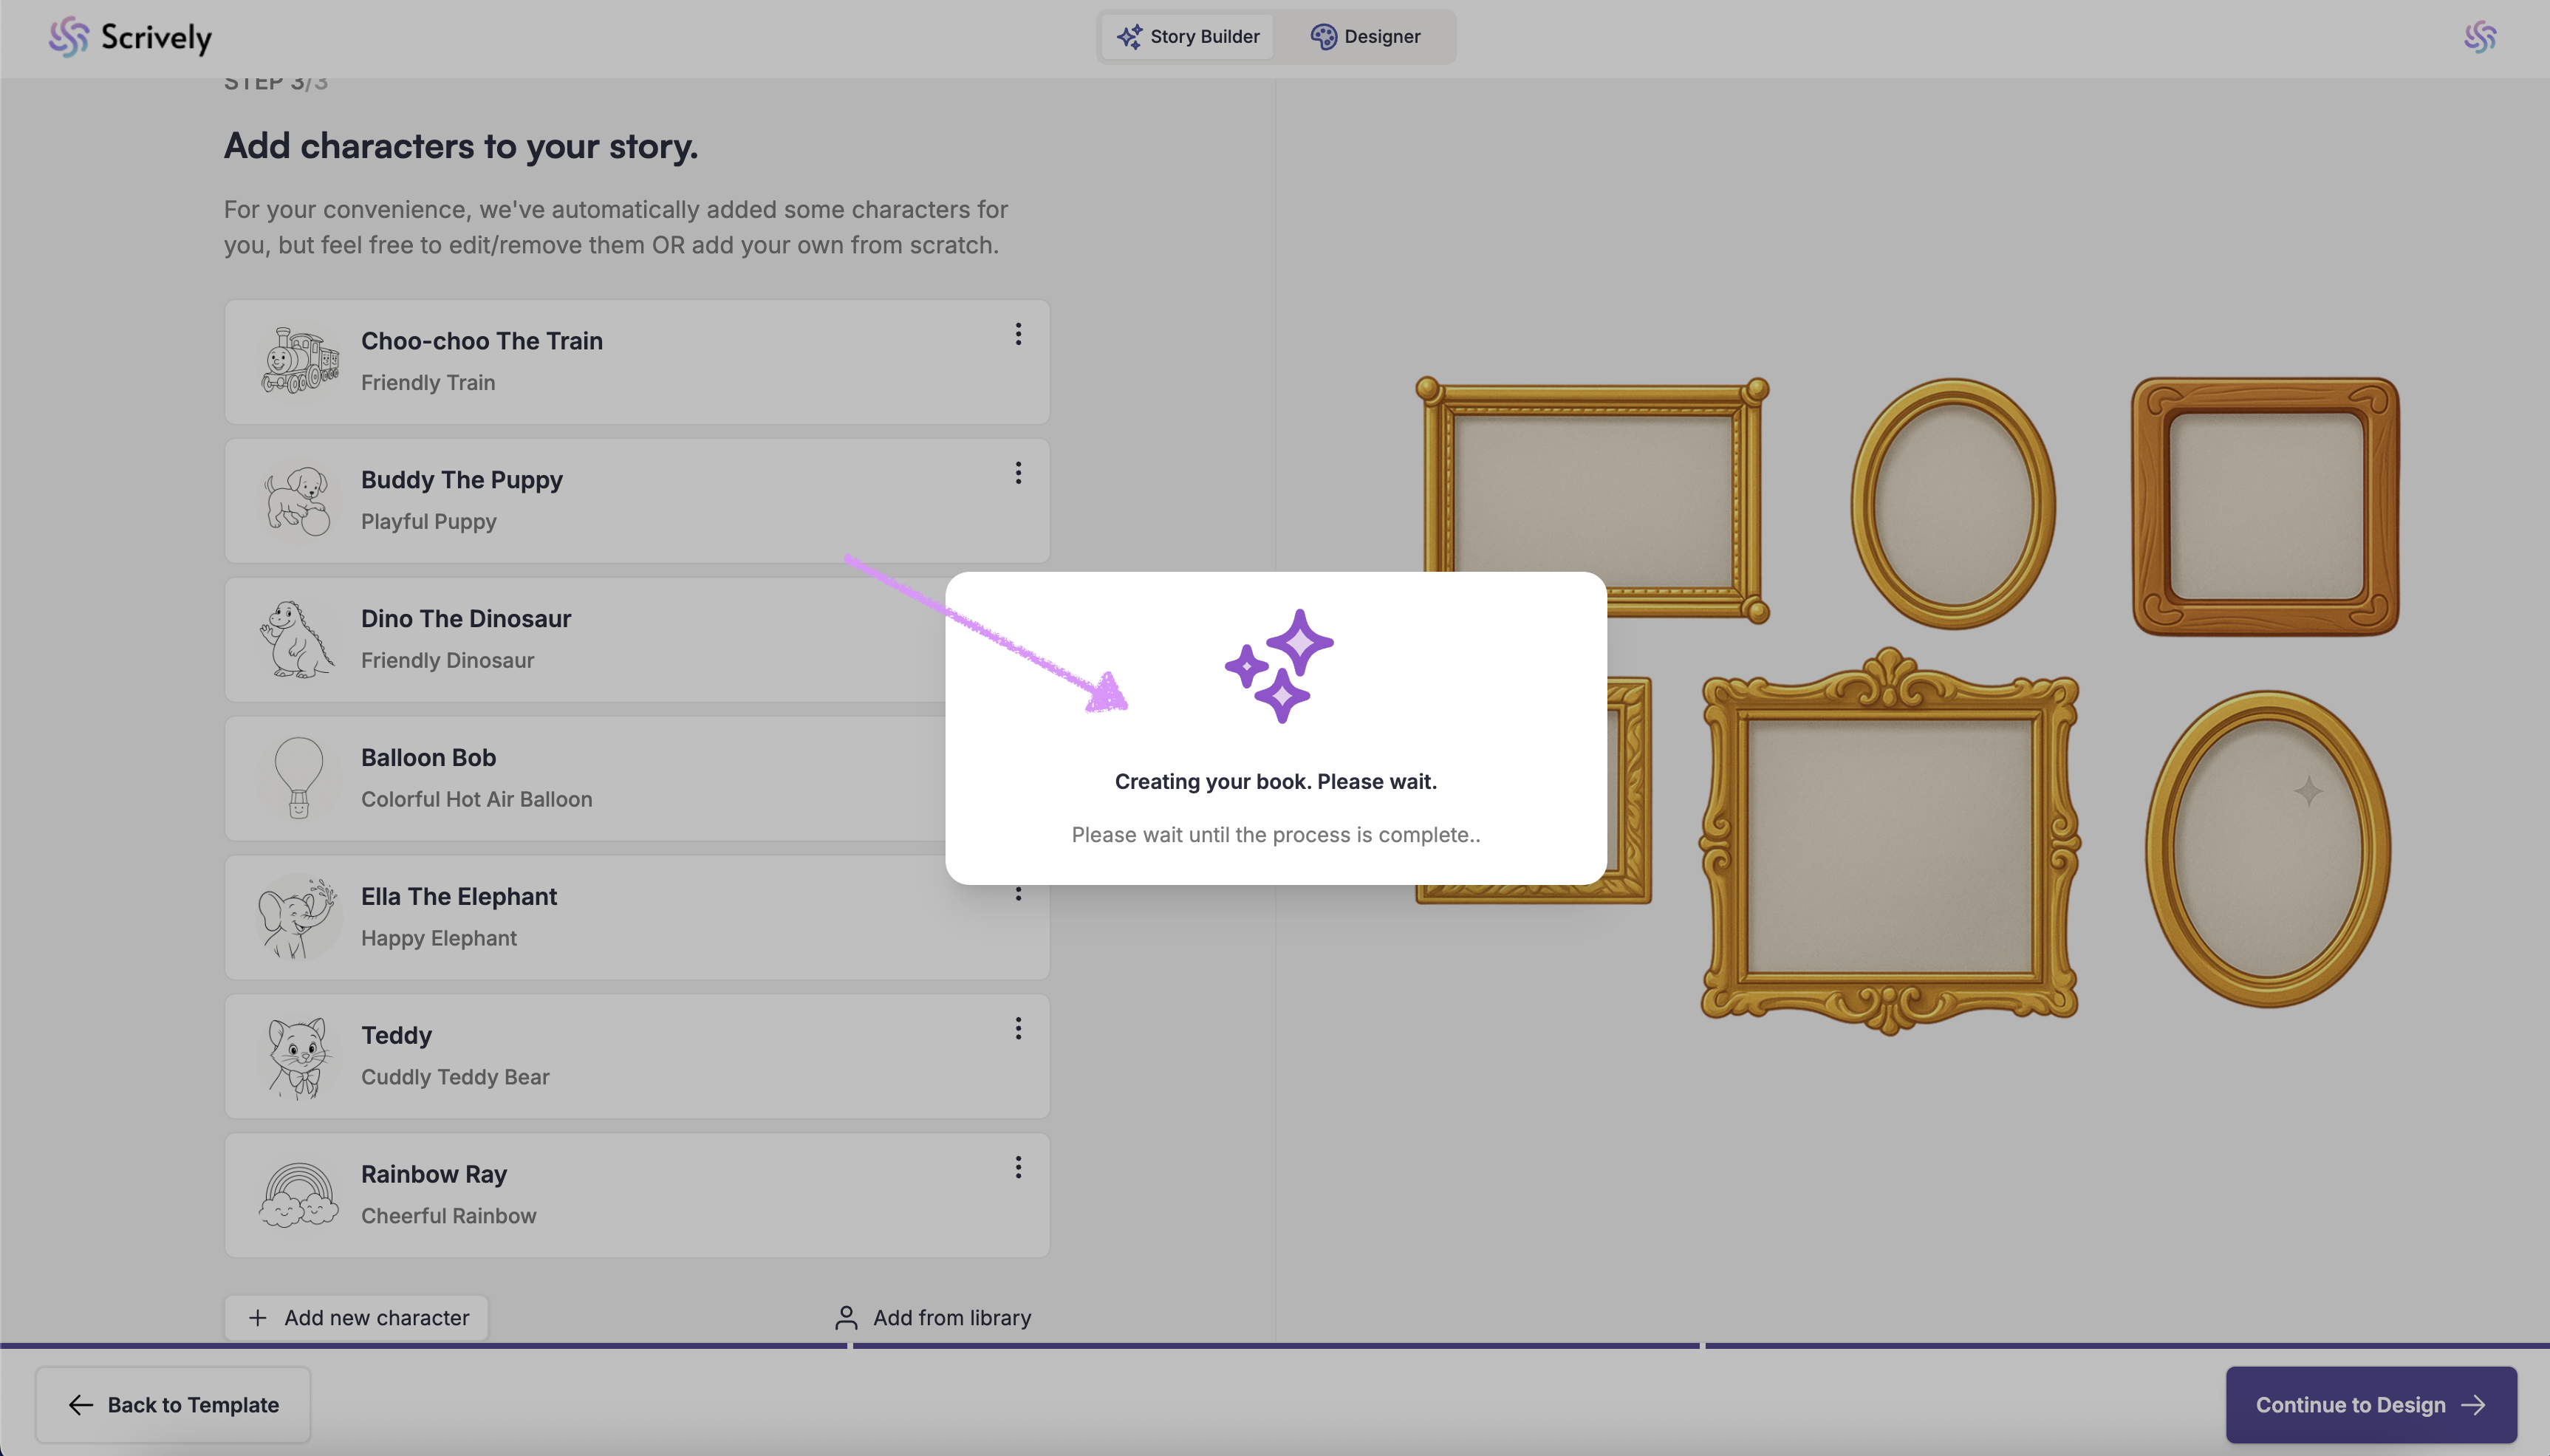2550x1456 pixels.
Task: Click Ella The Elephant character image
Action: (299, 917)
